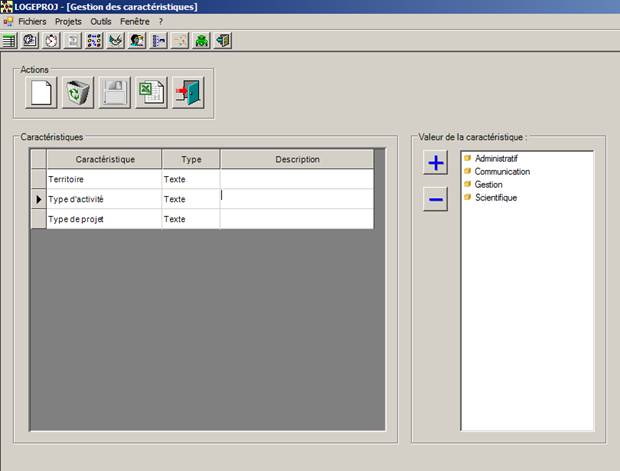Screen dimensions: 620x471
Task: Open the Outils menu
Action: pyautogui.click(x=100, y=21)
